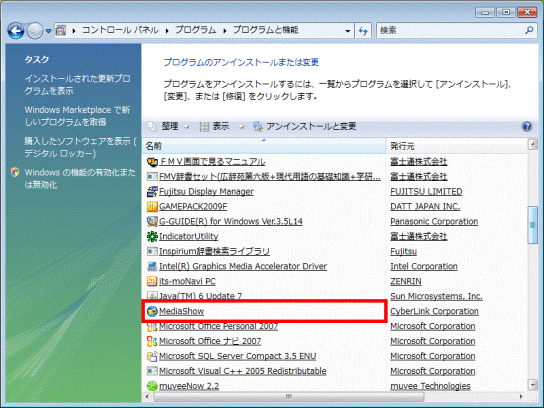The width and height of the screenshot is (544, 408).
Task: Select the Microsoft Visual C++ 2005 Redistributable icon
Action: pos(152,371)
